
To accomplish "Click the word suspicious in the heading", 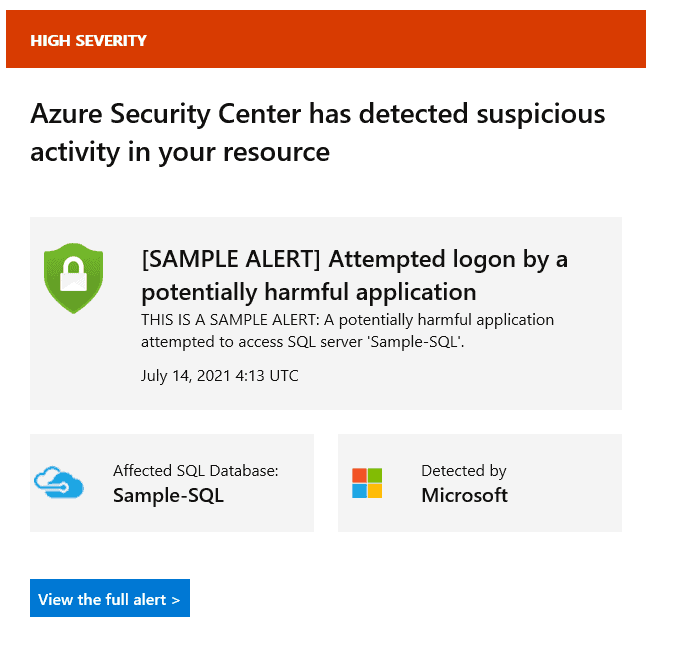I will pyautogui.click(x=541, y=114).
